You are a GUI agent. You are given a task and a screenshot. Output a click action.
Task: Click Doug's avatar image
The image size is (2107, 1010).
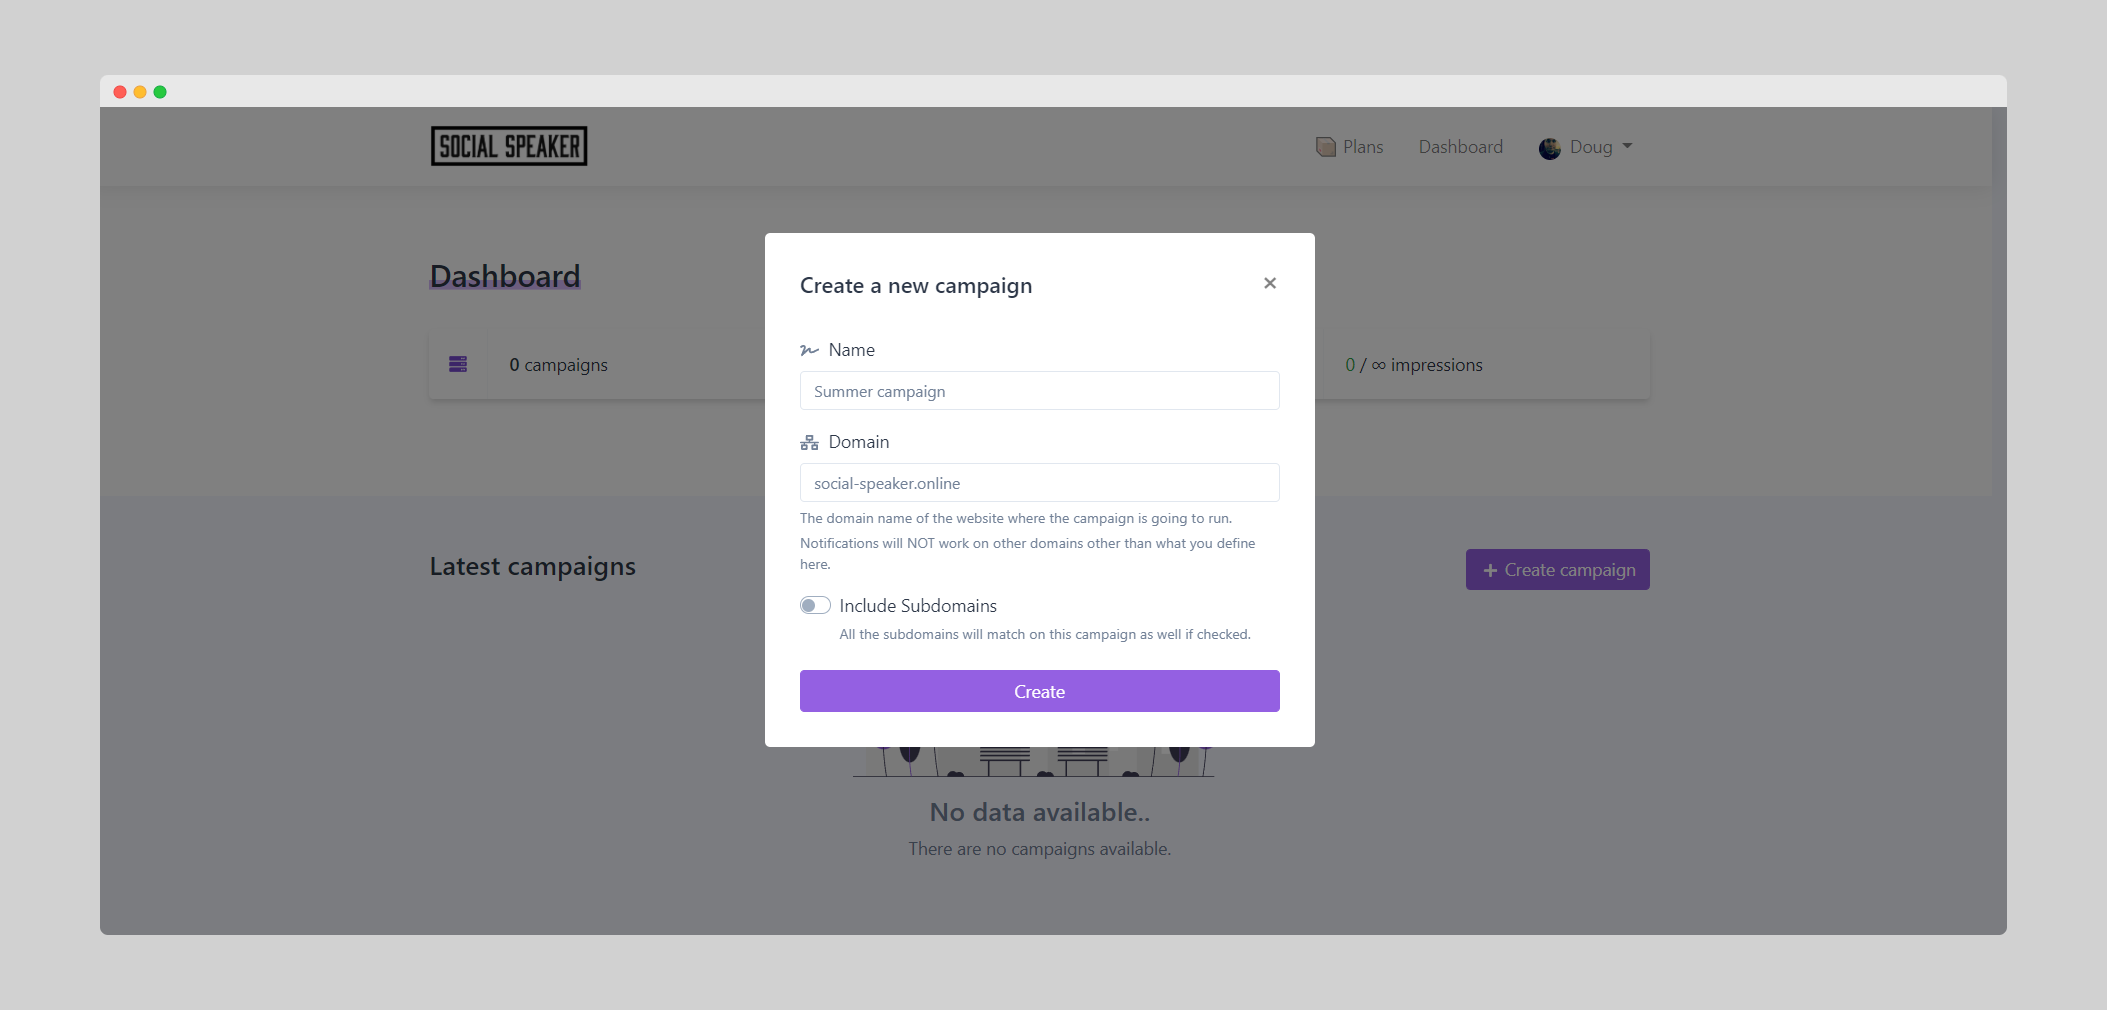(1549, 148)
